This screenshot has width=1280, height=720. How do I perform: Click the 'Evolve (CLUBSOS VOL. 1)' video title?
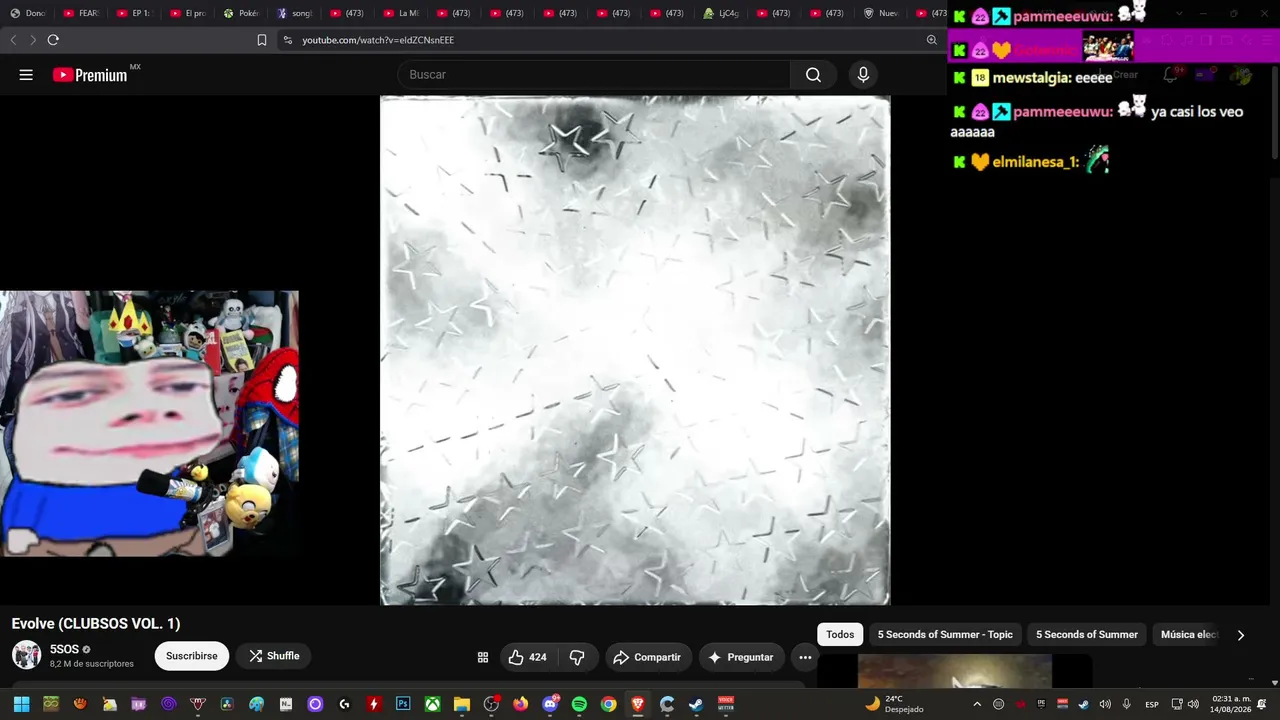point(96,623)
